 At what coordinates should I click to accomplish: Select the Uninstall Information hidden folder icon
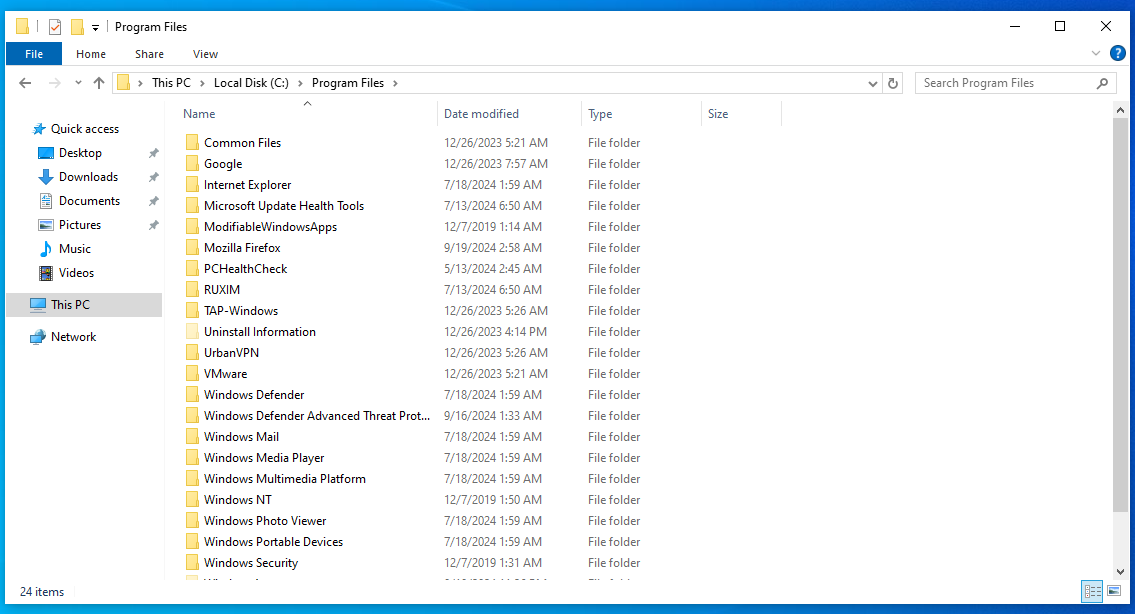192,332
